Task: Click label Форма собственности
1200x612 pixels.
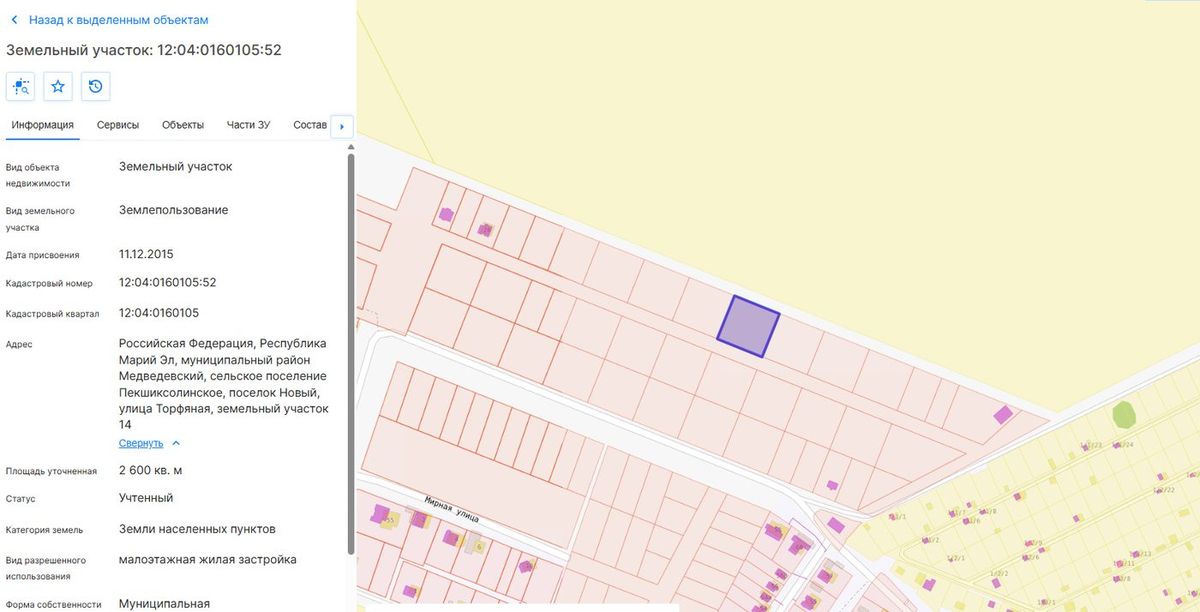Action: 53,605
